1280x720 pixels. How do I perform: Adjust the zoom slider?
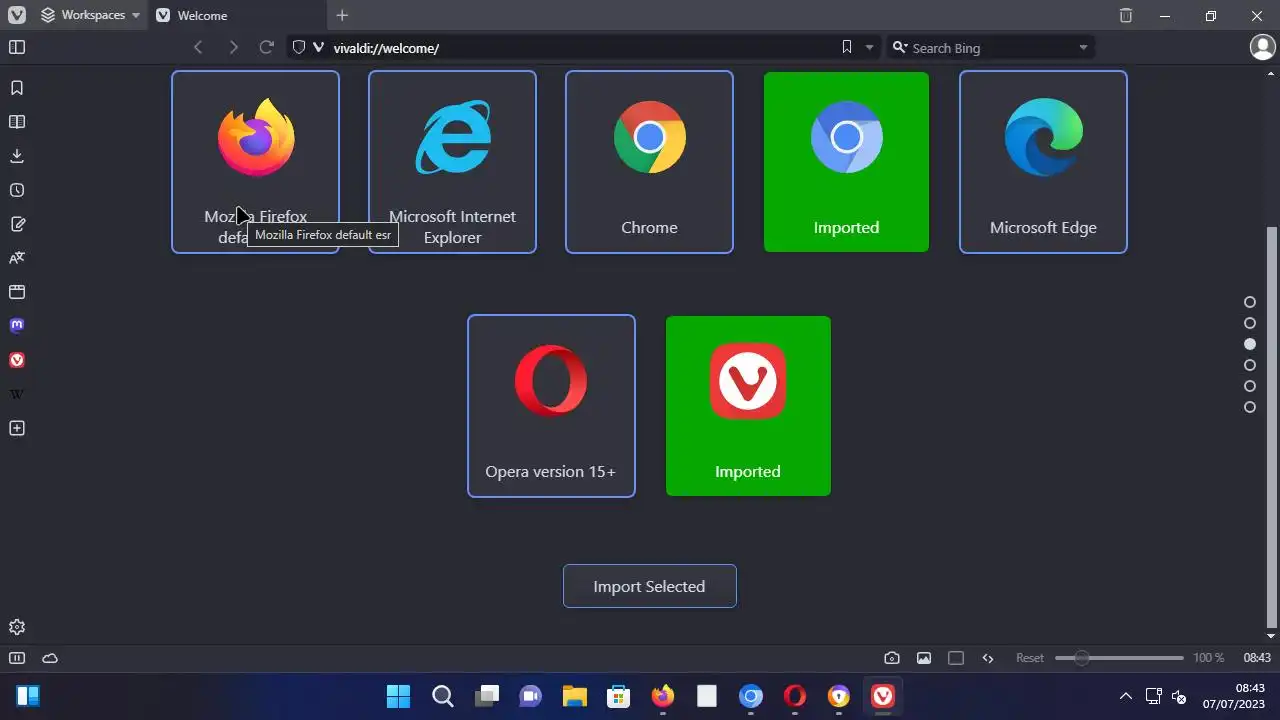tap(1119, 658)
